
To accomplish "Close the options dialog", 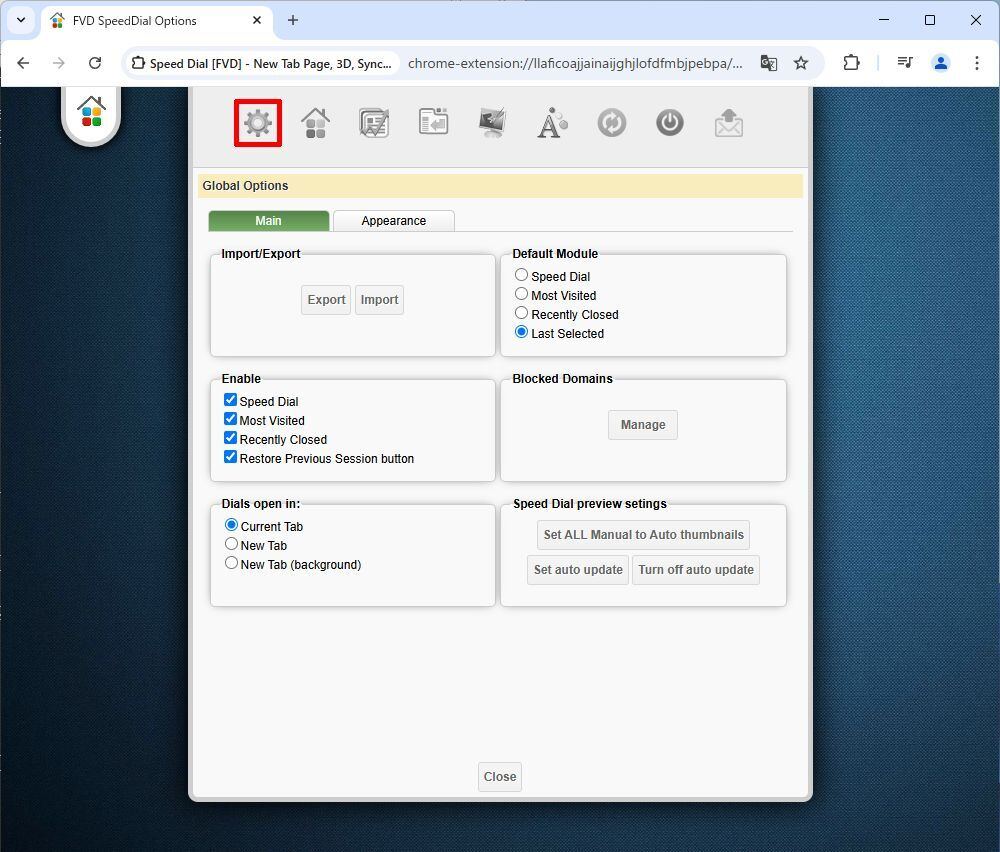I will coord(500,777).
